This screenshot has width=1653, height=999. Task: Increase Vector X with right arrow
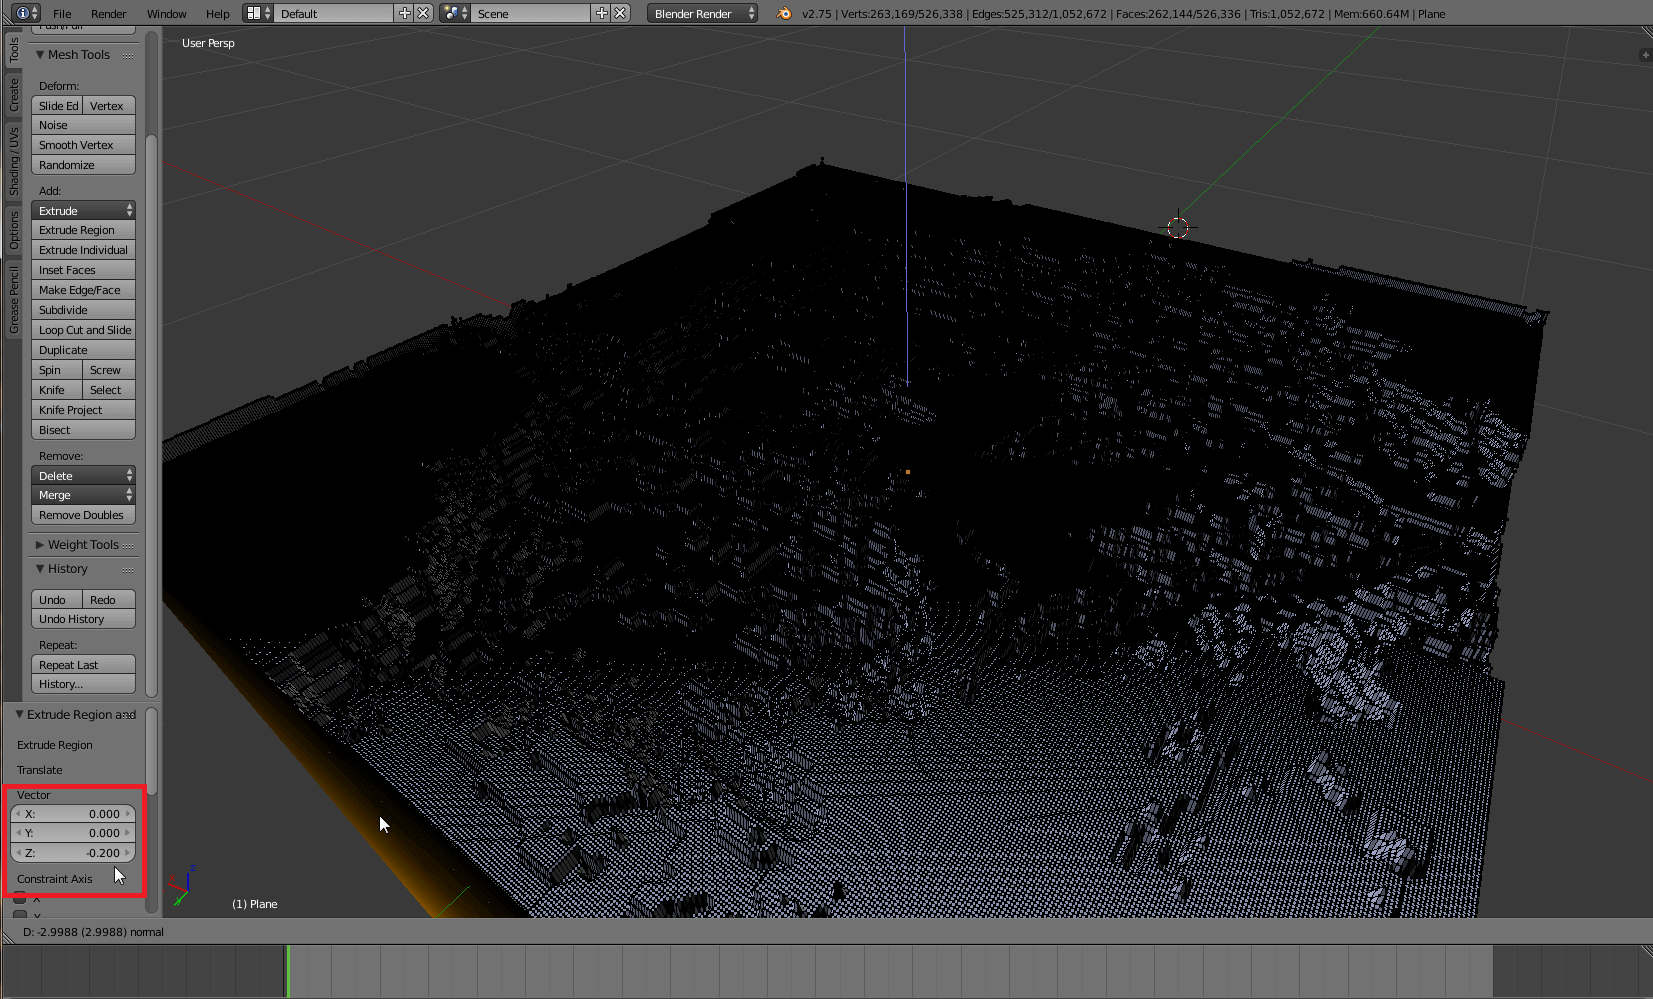[x=128, y=814]
